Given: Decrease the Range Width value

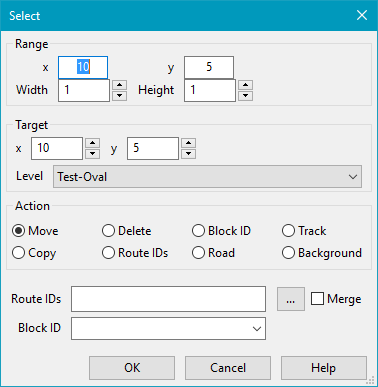Looking at the screenshot, I should click(119, 96).
